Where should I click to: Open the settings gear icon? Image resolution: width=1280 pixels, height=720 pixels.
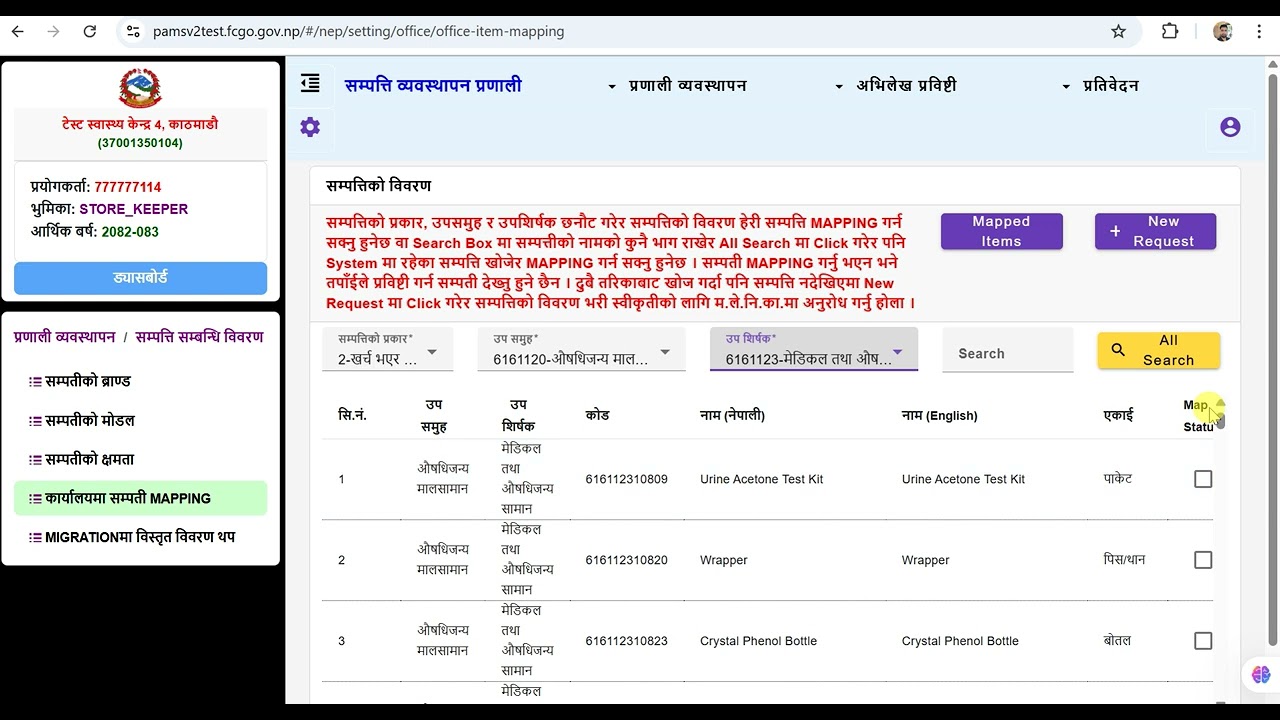310,127
